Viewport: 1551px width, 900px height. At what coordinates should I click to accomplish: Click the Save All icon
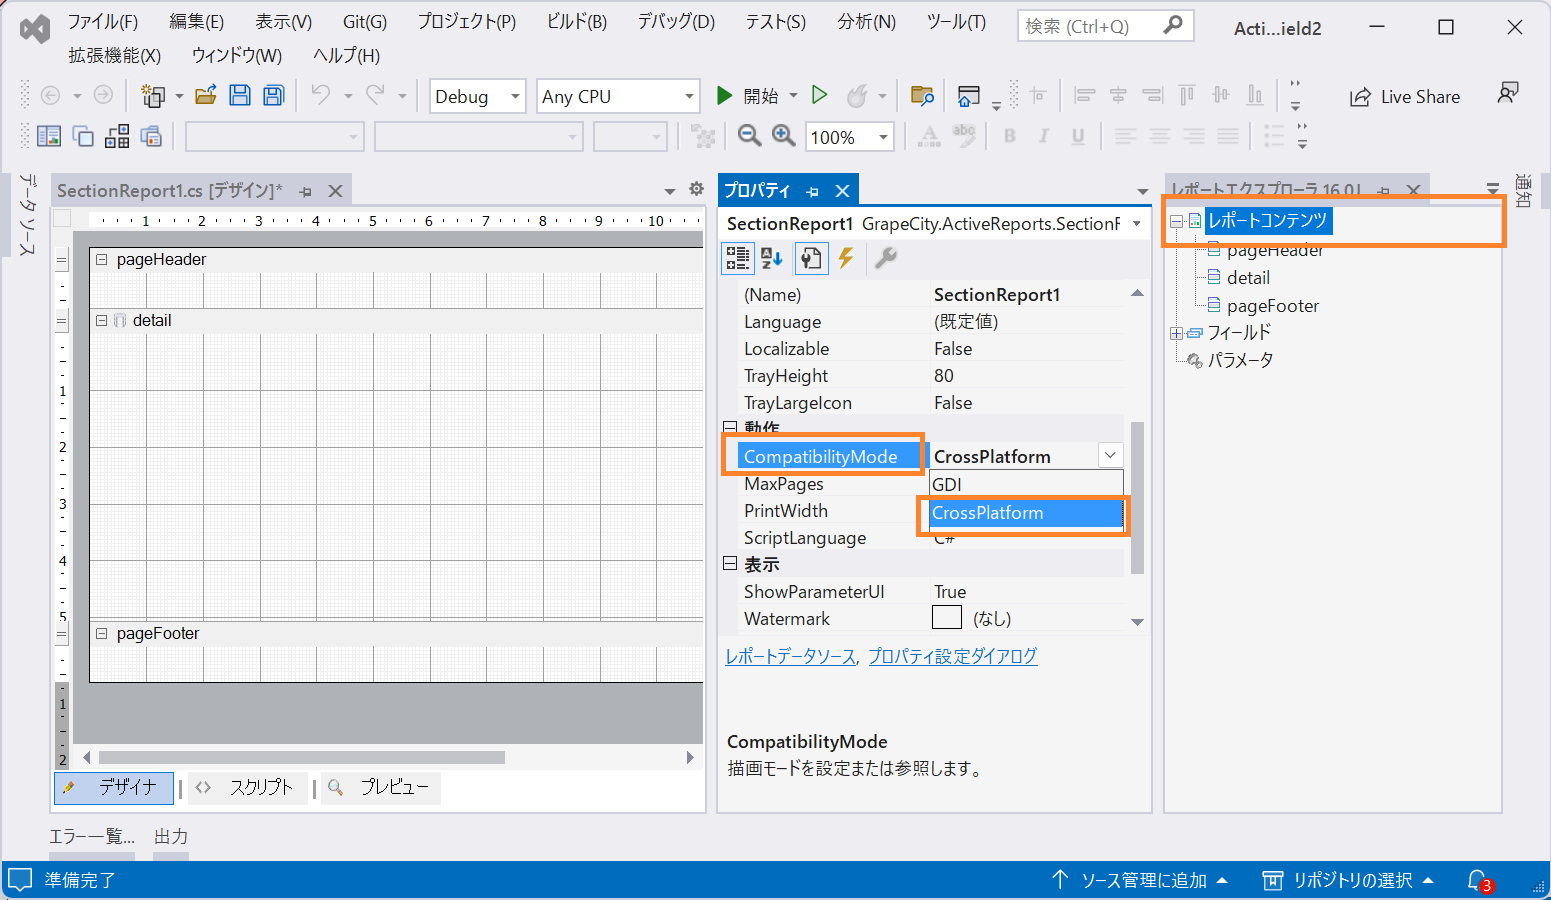[x=273, y=96]
